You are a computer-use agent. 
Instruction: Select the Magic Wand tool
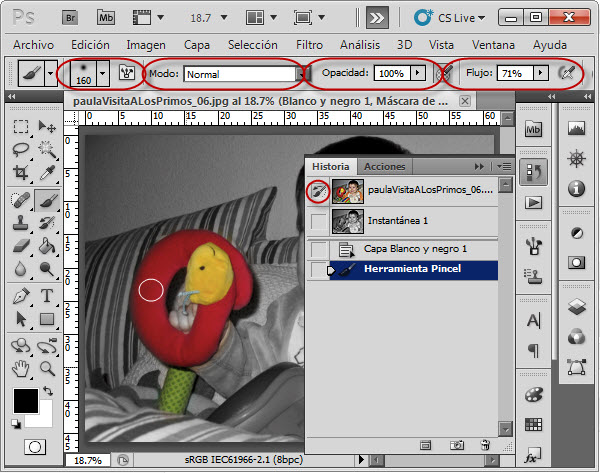[x=47, y=150]
